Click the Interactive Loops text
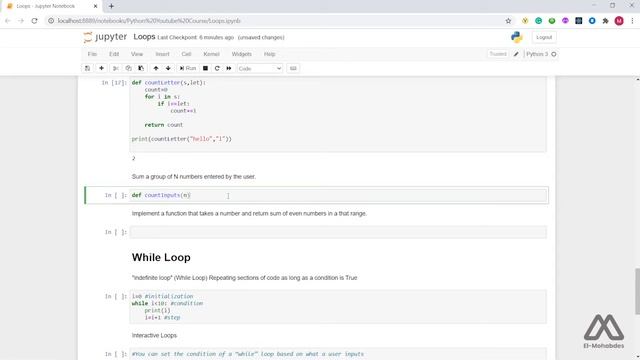The height and width of the screenshot is (360, 640). pyautogui.click(x=154, y=336)
